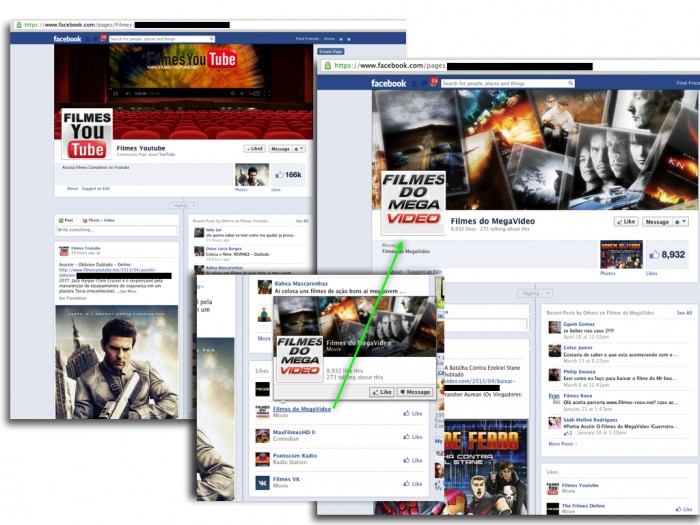The width and height of the screenshot is (700, 525).
Task: Click Find Friends in Filmes Youtube top bar
Action: point(308,39)
